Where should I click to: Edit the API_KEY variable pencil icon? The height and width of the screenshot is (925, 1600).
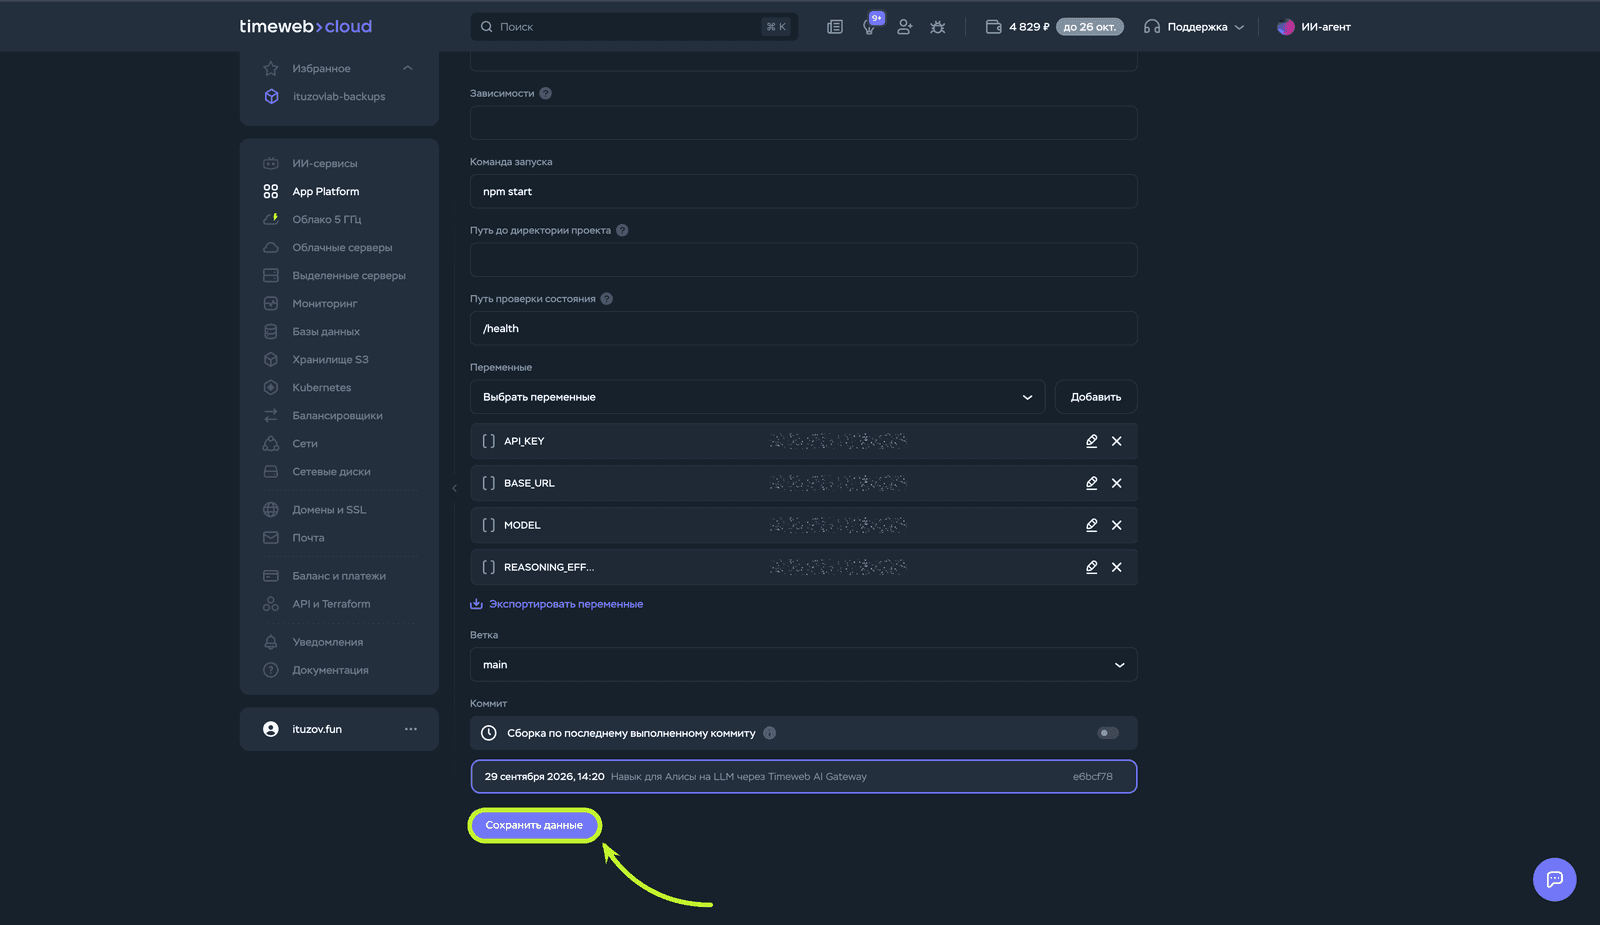pyautogui.click(x=1092, y=441)
